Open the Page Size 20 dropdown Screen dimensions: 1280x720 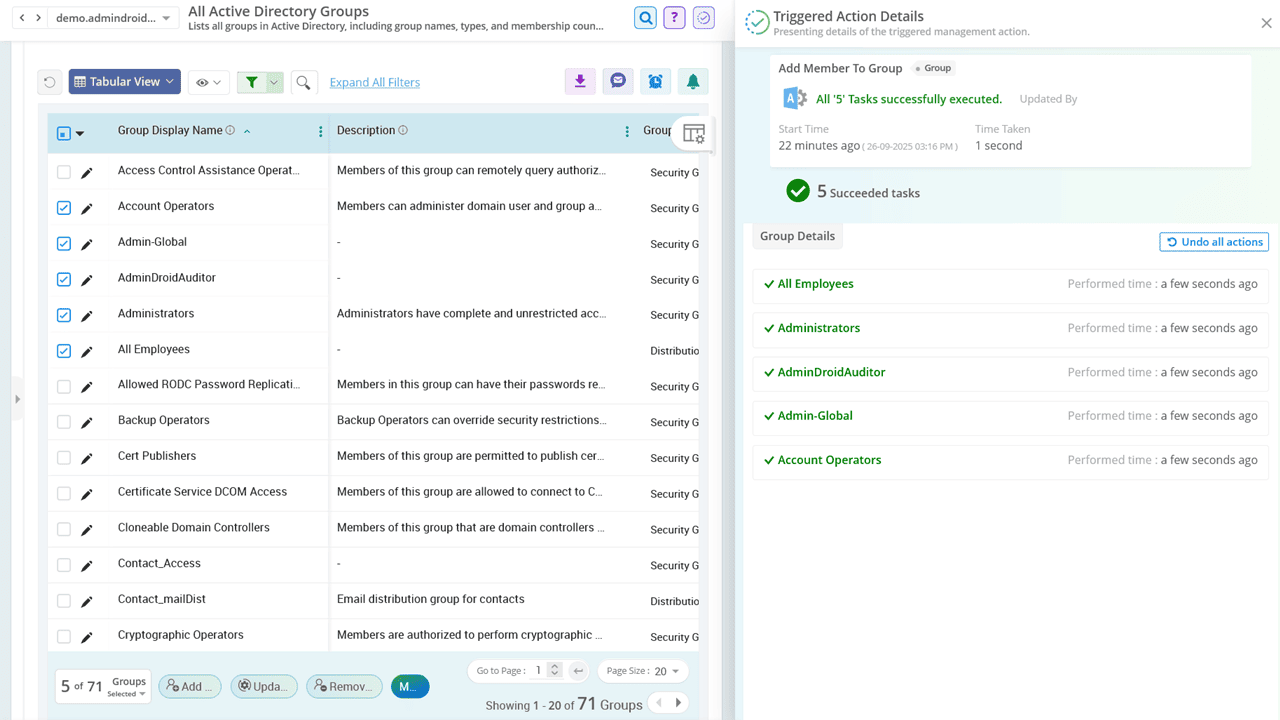(x=642, y=670)
